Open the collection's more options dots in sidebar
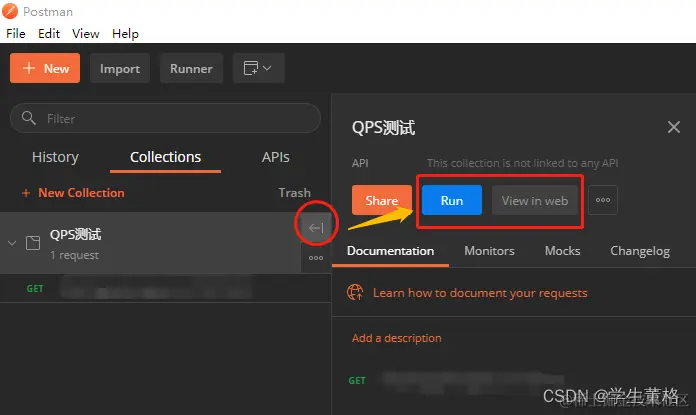The image size is (696, 415). coord(316,258)
